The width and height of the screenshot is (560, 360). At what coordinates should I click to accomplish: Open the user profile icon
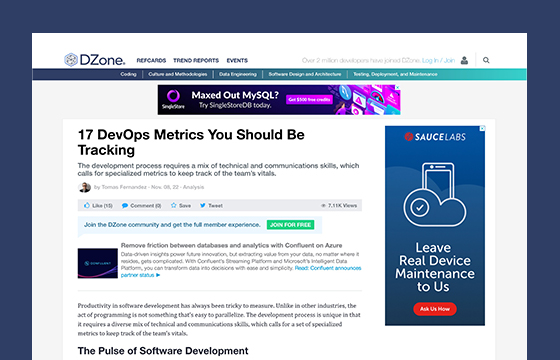pos(464,60)
